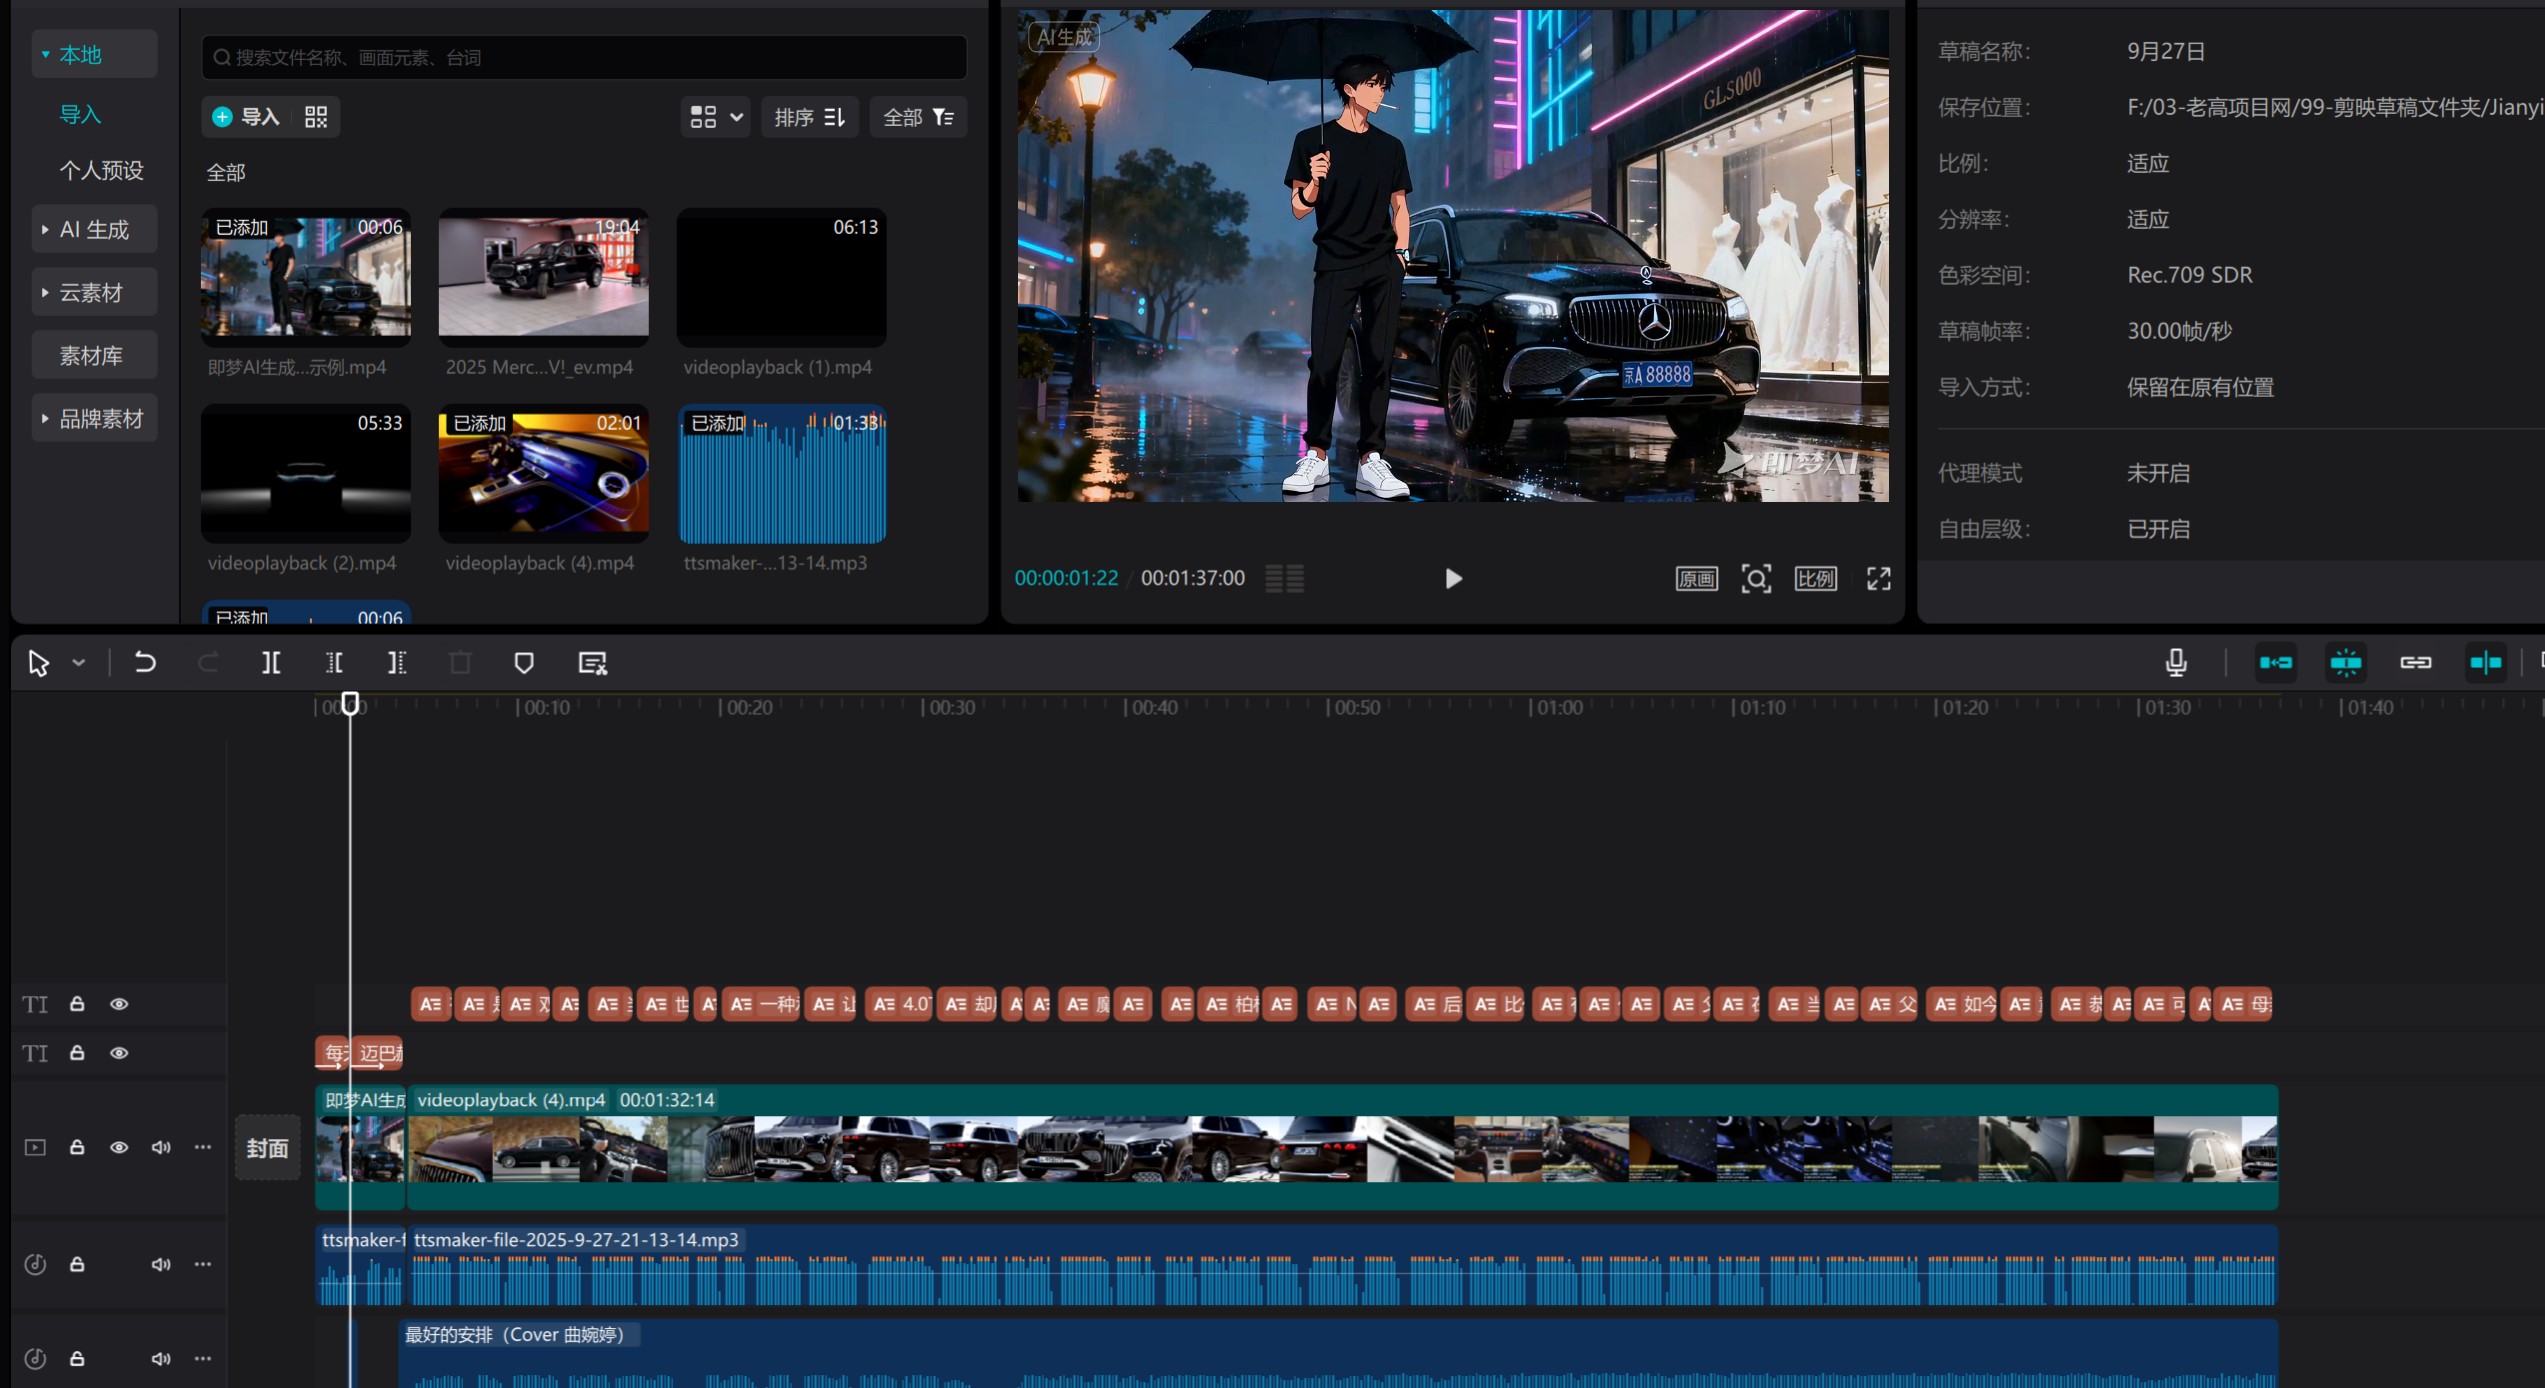
Task: Click the preview focus zoom icon
Action: [x=1755, y=579]
